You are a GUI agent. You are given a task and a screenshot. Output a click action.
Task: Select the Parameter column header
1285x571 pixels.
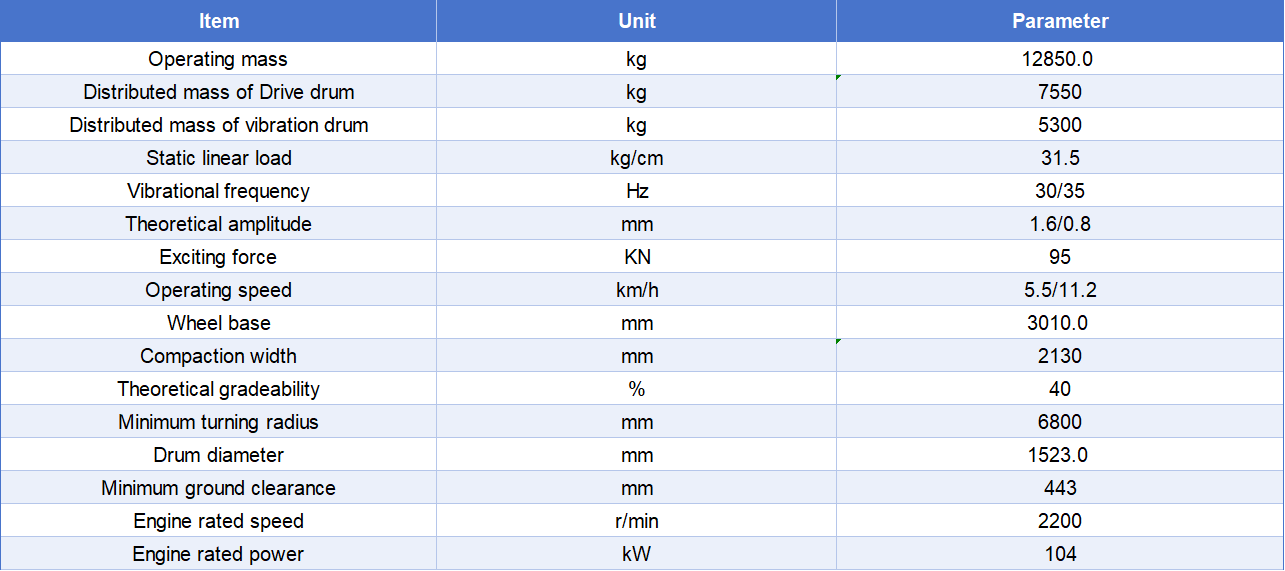click(x=1060, y=21)
